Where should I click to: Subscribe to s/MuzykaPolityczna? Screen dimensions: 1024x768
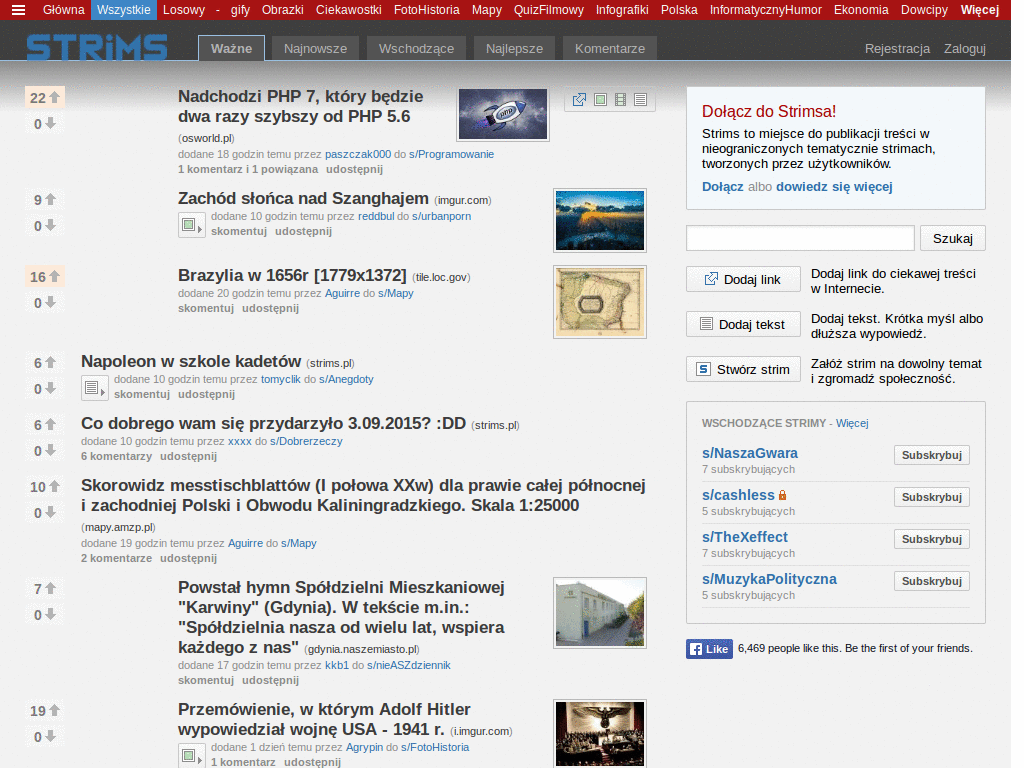coord(931,581)
